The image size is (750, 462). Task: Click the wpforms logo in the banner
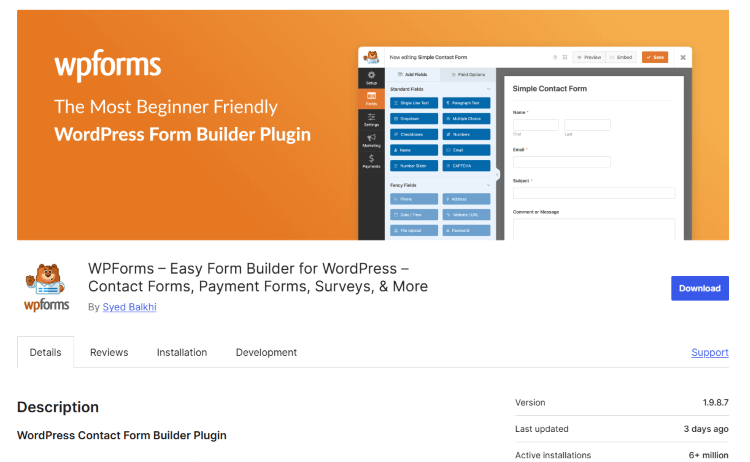point(108,65)
